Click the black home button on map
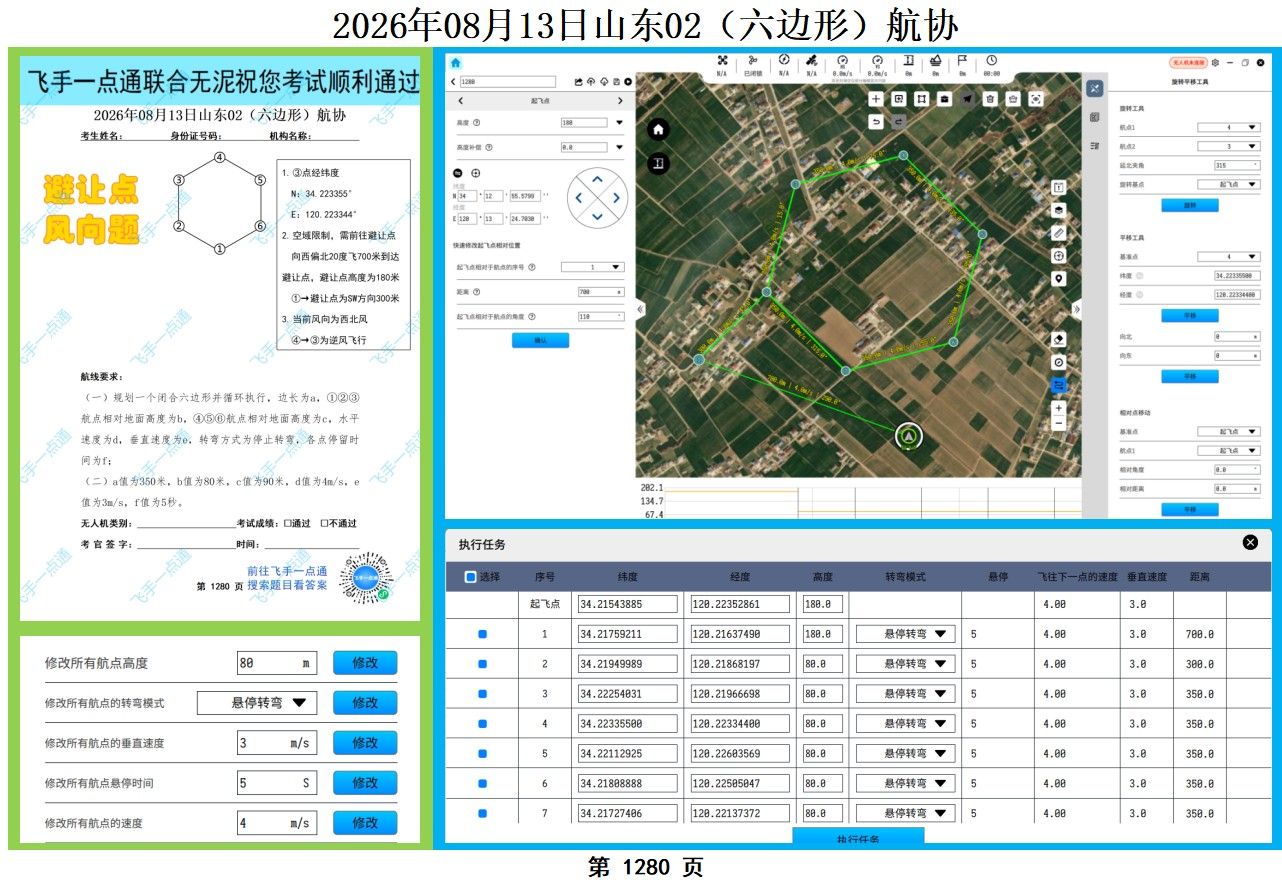Screen dimensions: 1282x888 (x=658, y=130)
